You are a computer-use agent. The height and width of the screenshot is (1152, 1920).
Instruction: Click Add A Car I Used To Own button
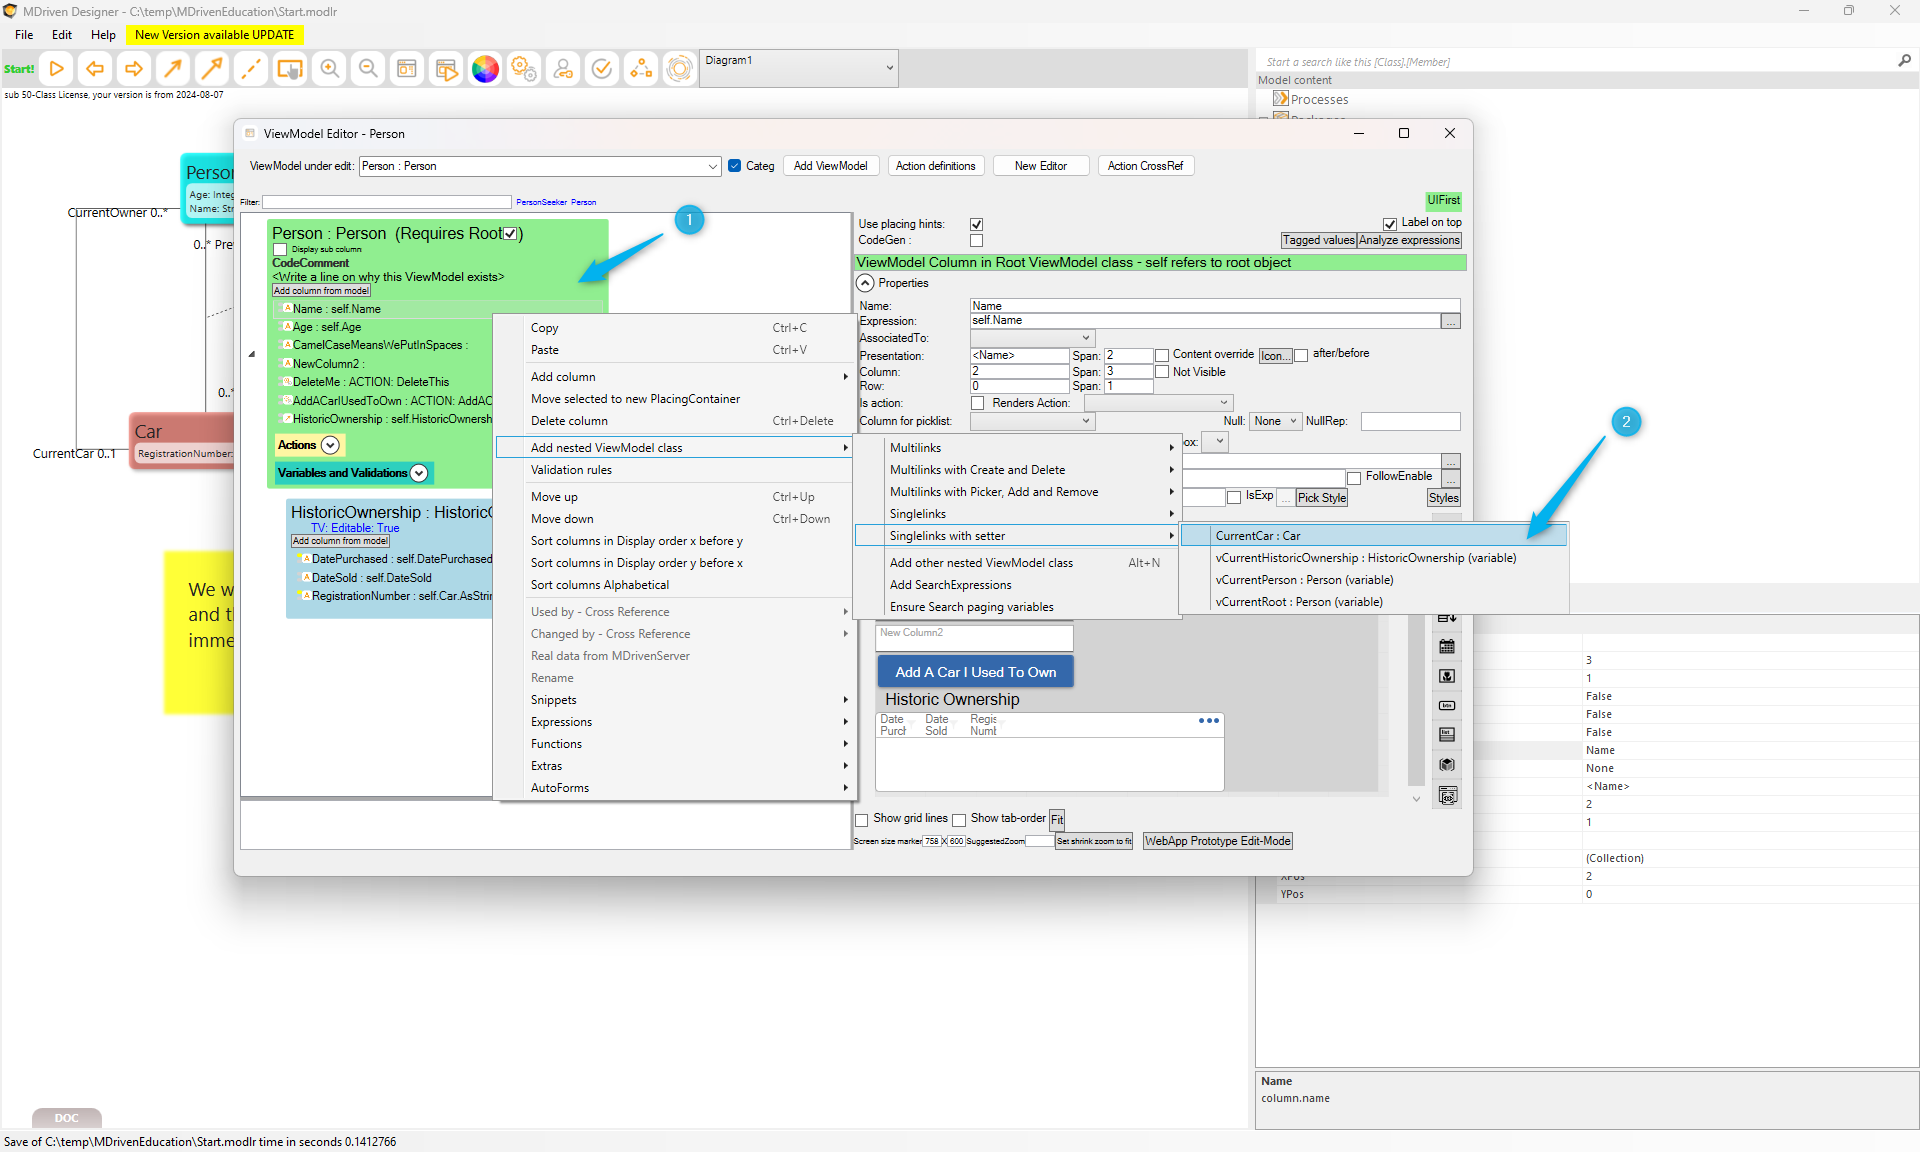[975, 672]
